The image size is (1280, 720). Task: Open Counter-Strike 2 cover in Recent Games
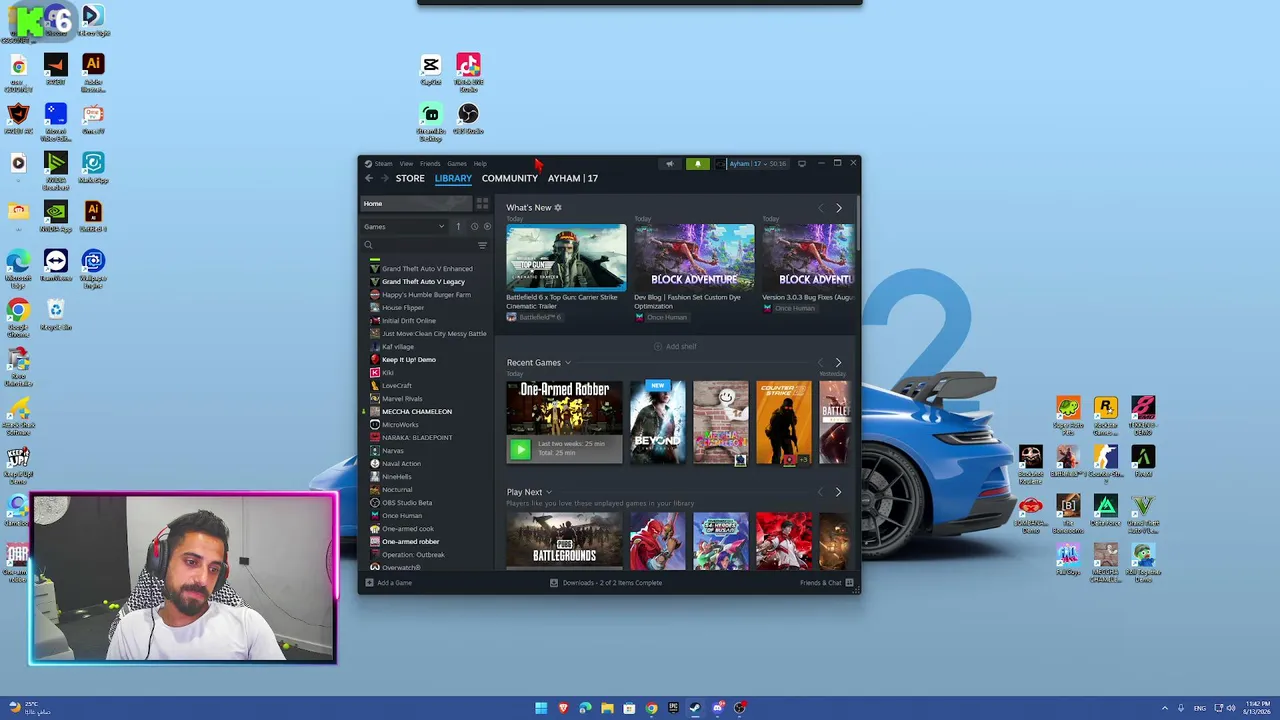click(x=784, y=422)
